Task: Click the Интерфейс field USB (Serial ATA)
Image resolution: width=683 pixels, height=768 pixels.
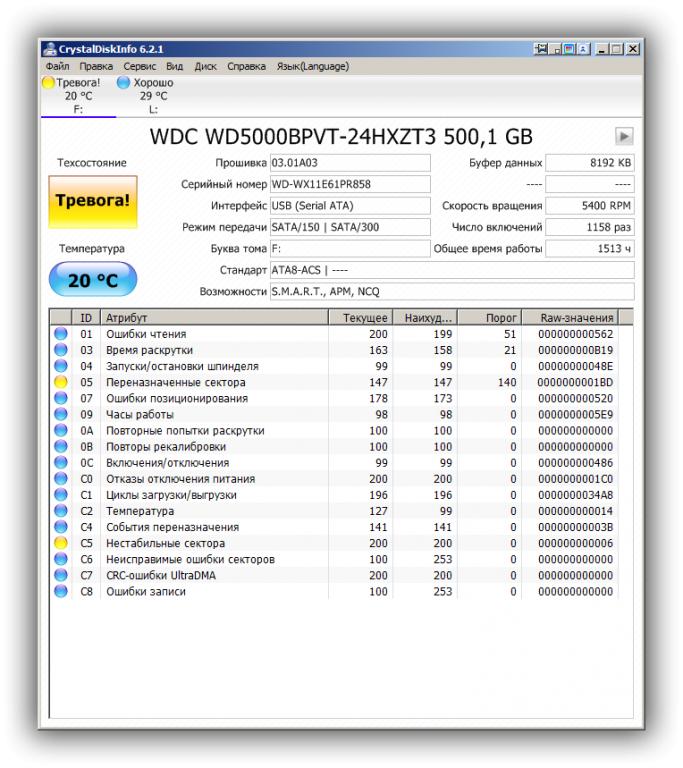Action: pyautogui.click(x=350, y=206)
